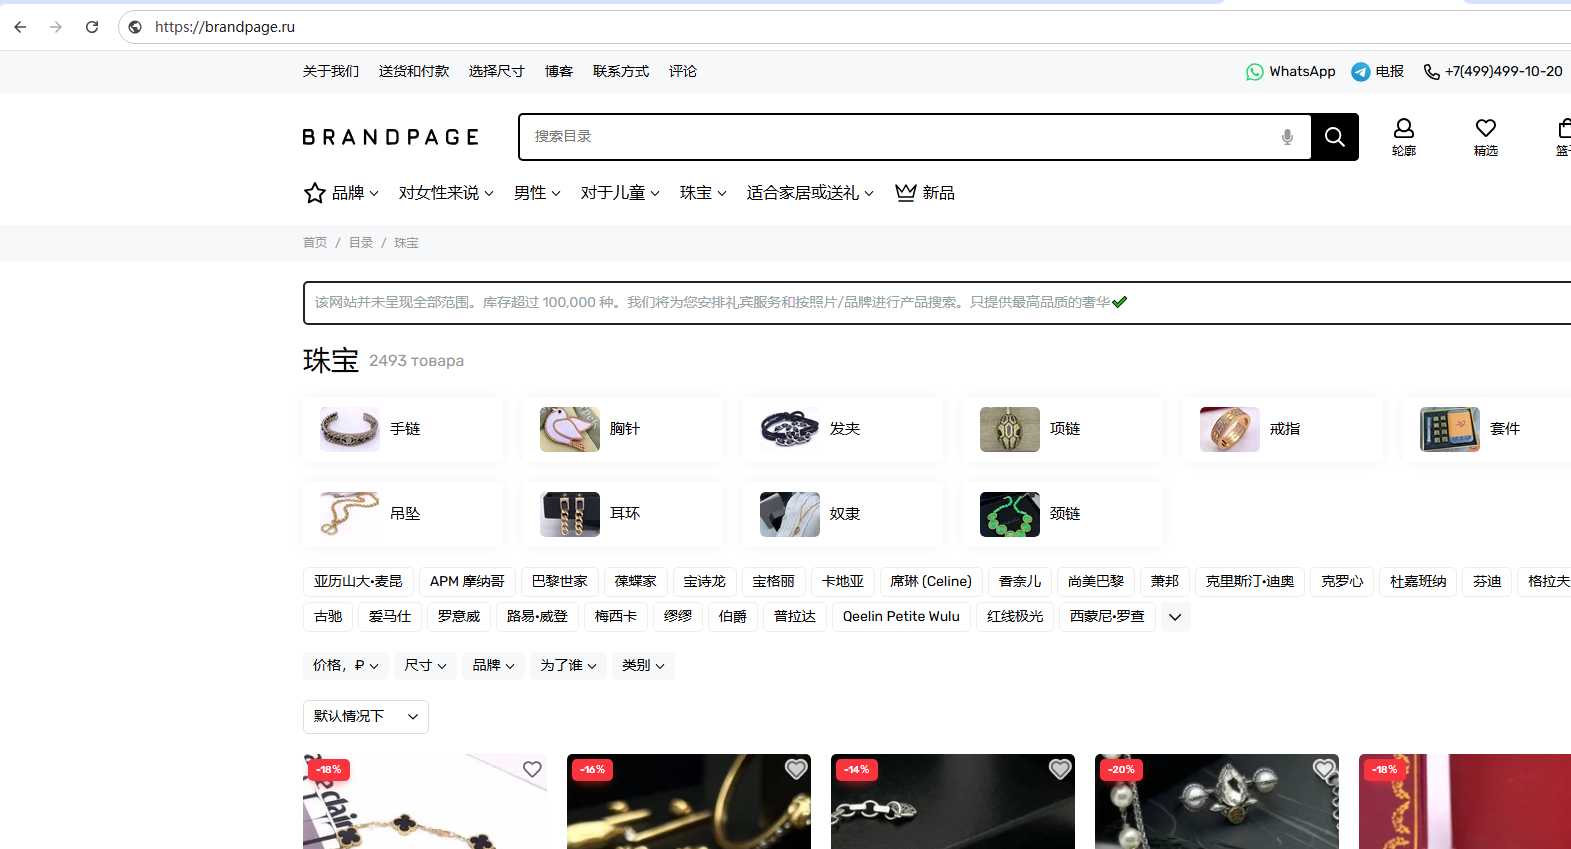The image size is (1571, 849).
Task: Favorite the -16% gold bangle product
Action: [x=796, y=769]
